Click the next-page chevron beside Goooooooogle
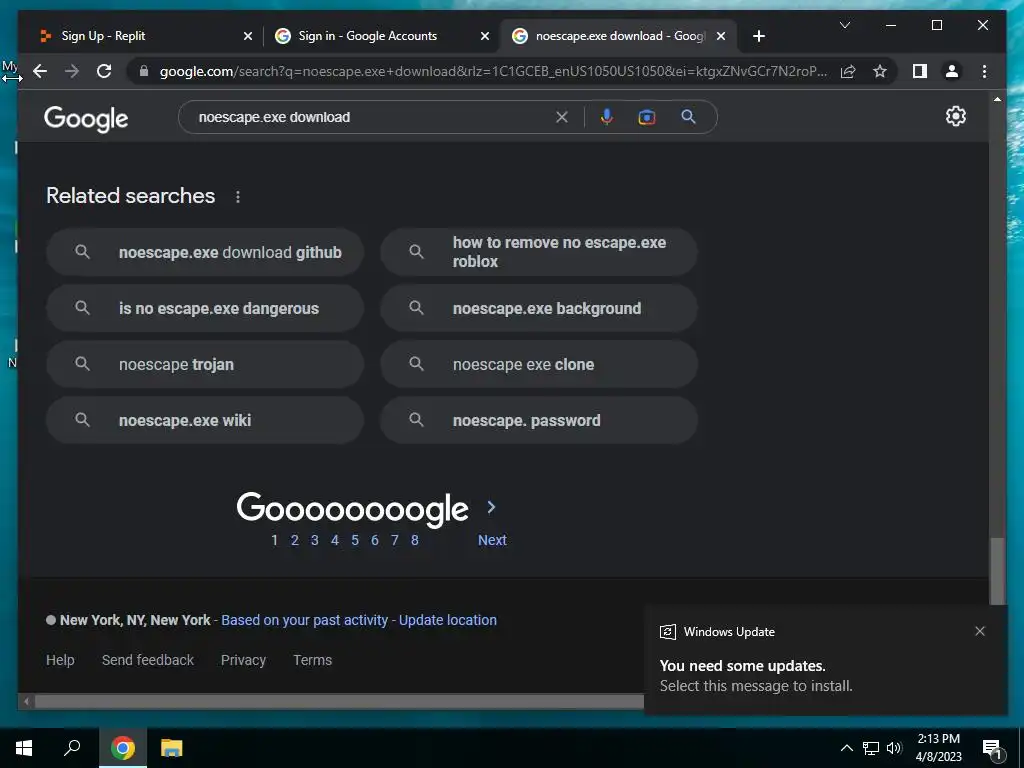Viewport: 1024px width, 768px height. (x=491, y=507)
